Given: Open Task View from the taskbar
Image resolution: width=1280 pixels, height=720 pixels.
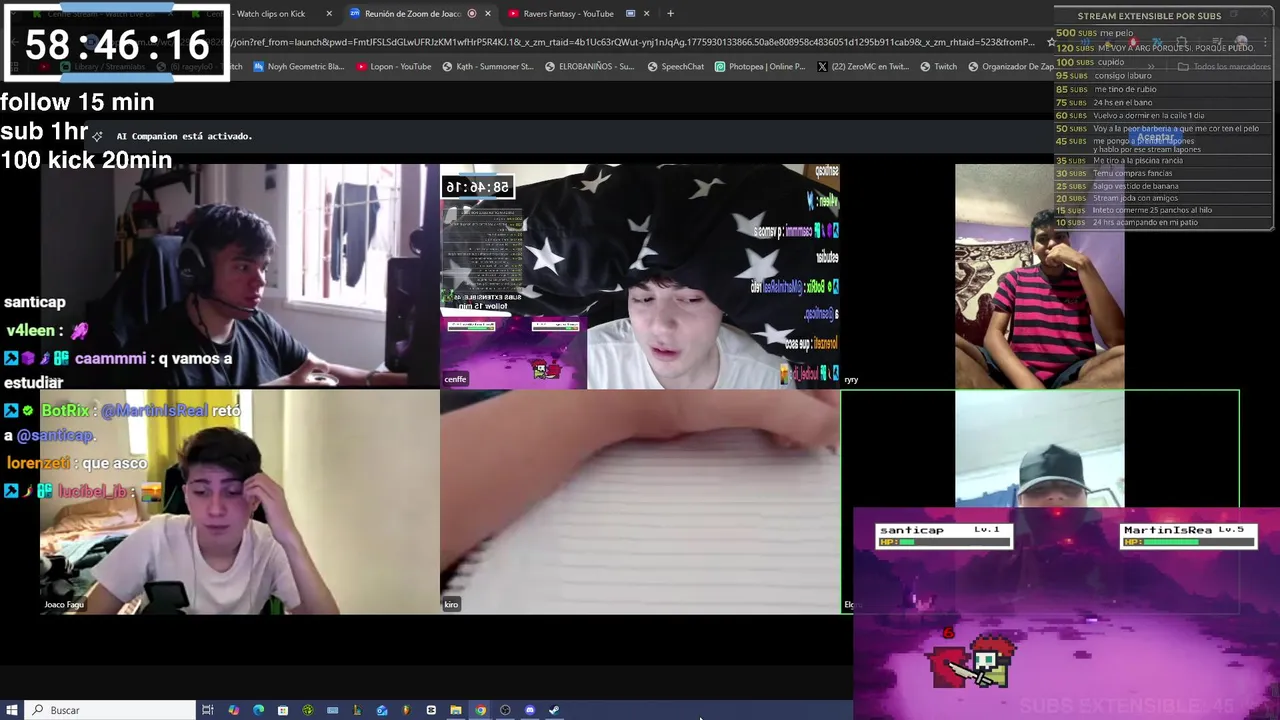Looking at the screenshot, I should point(208,710).
